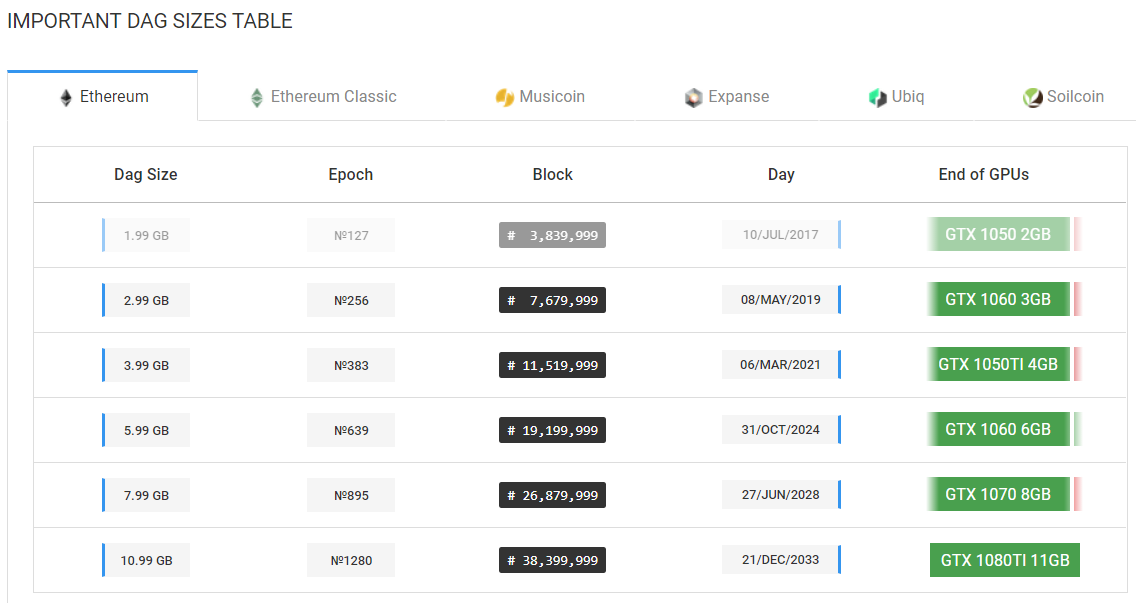Screen dimensions: 1136x603
Task: Click the GTX 1070 8GB green label
Action: coord(998,494)
